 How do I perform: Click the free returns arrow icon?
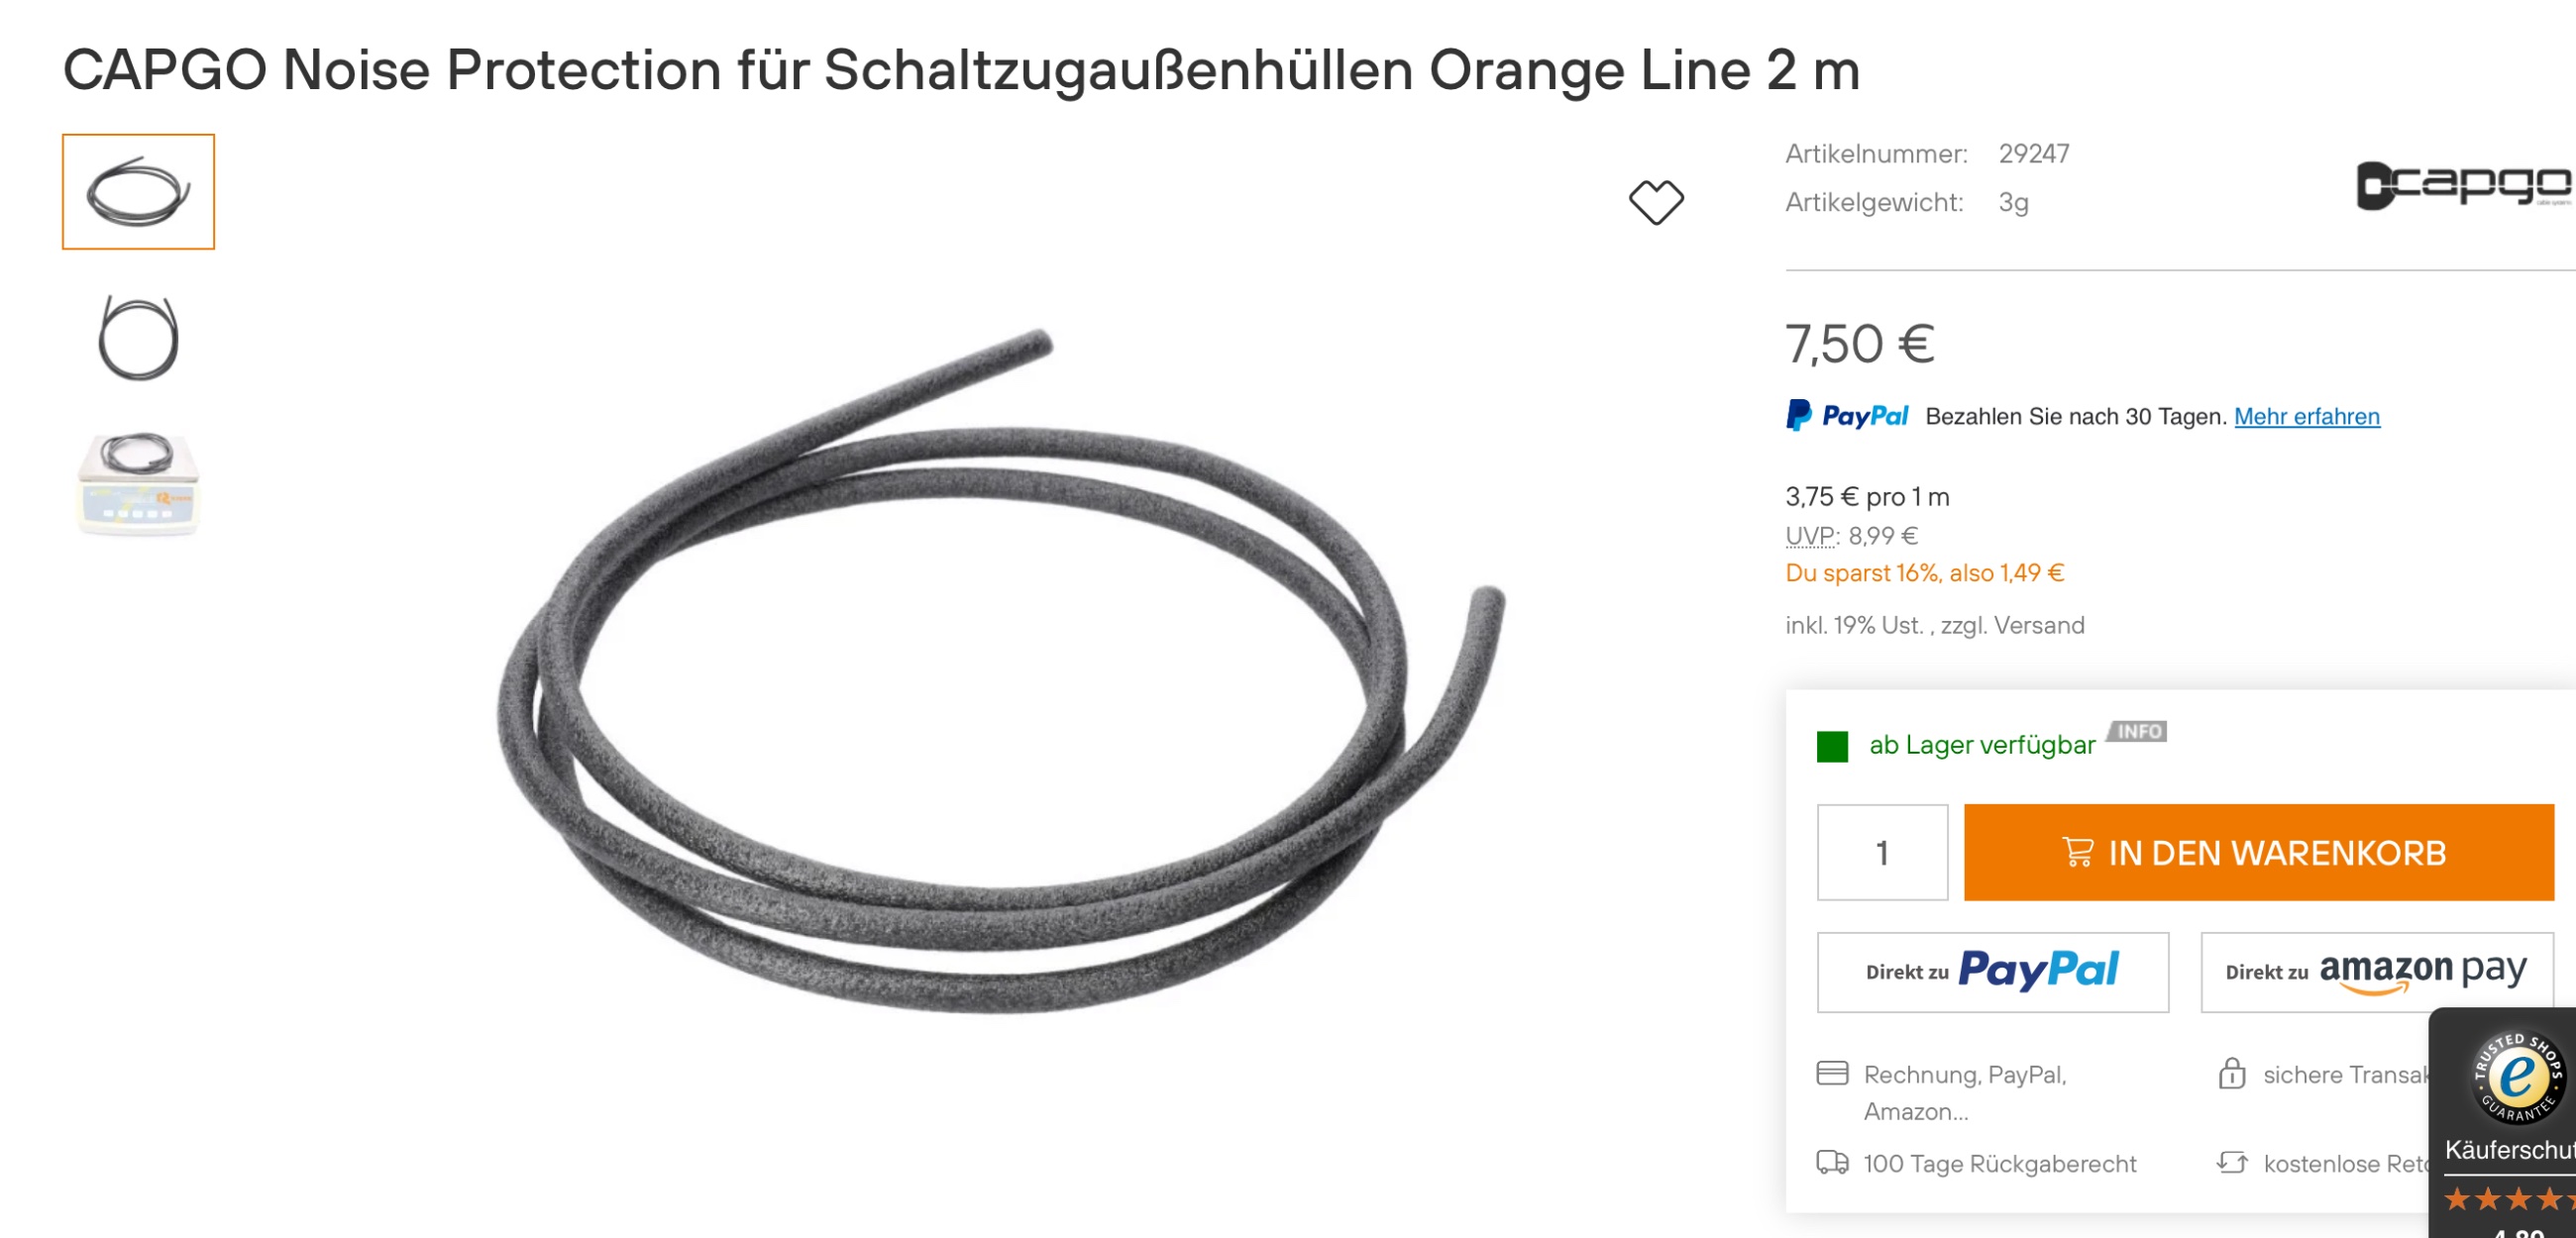point(2232,1163)
